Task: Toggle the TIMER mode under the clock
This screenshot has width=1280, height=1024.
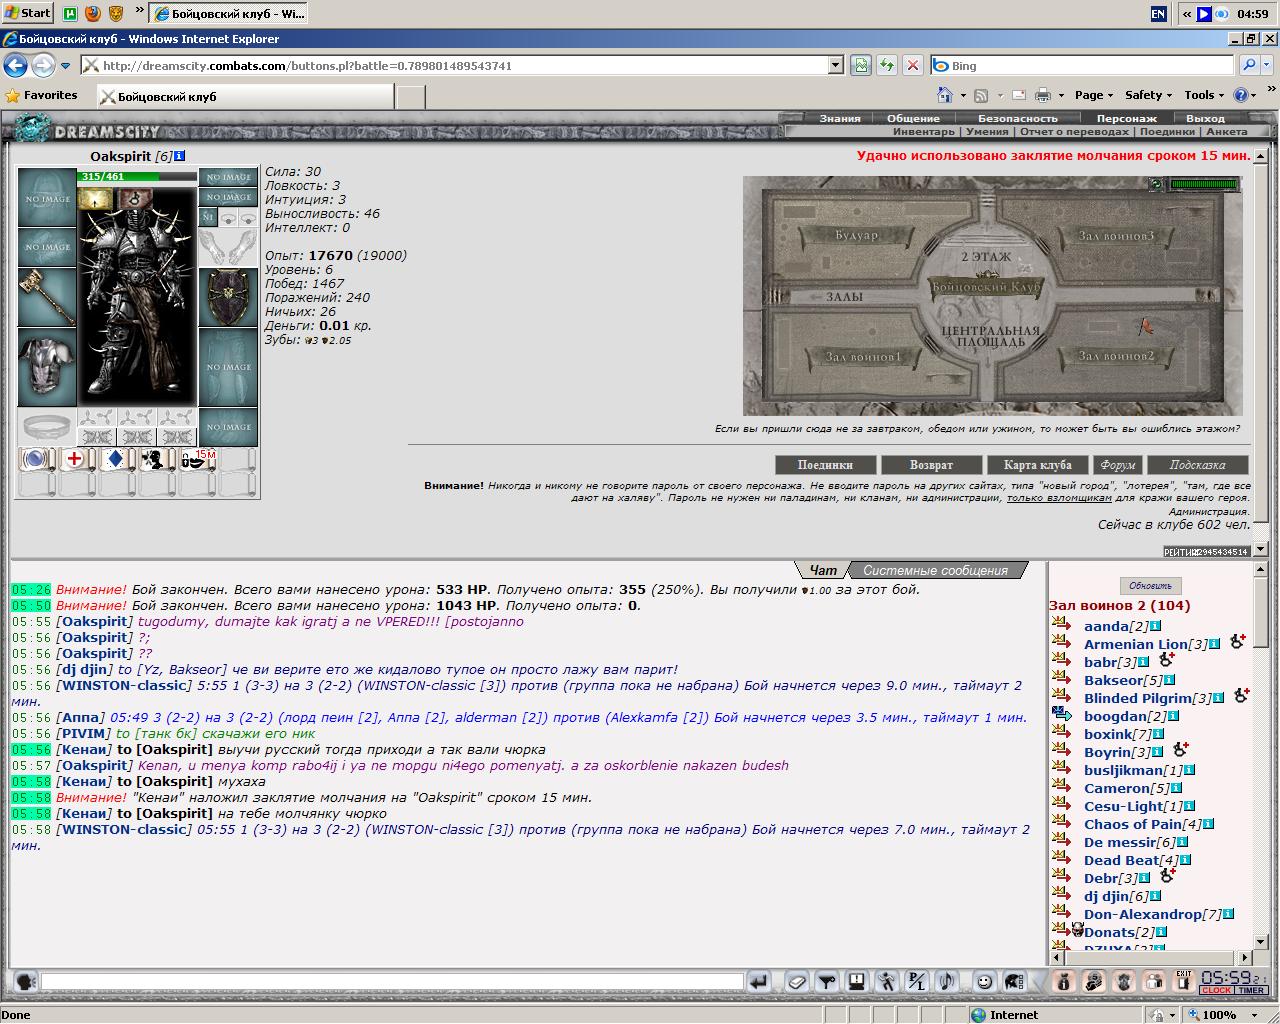Action: [1252, 990]
